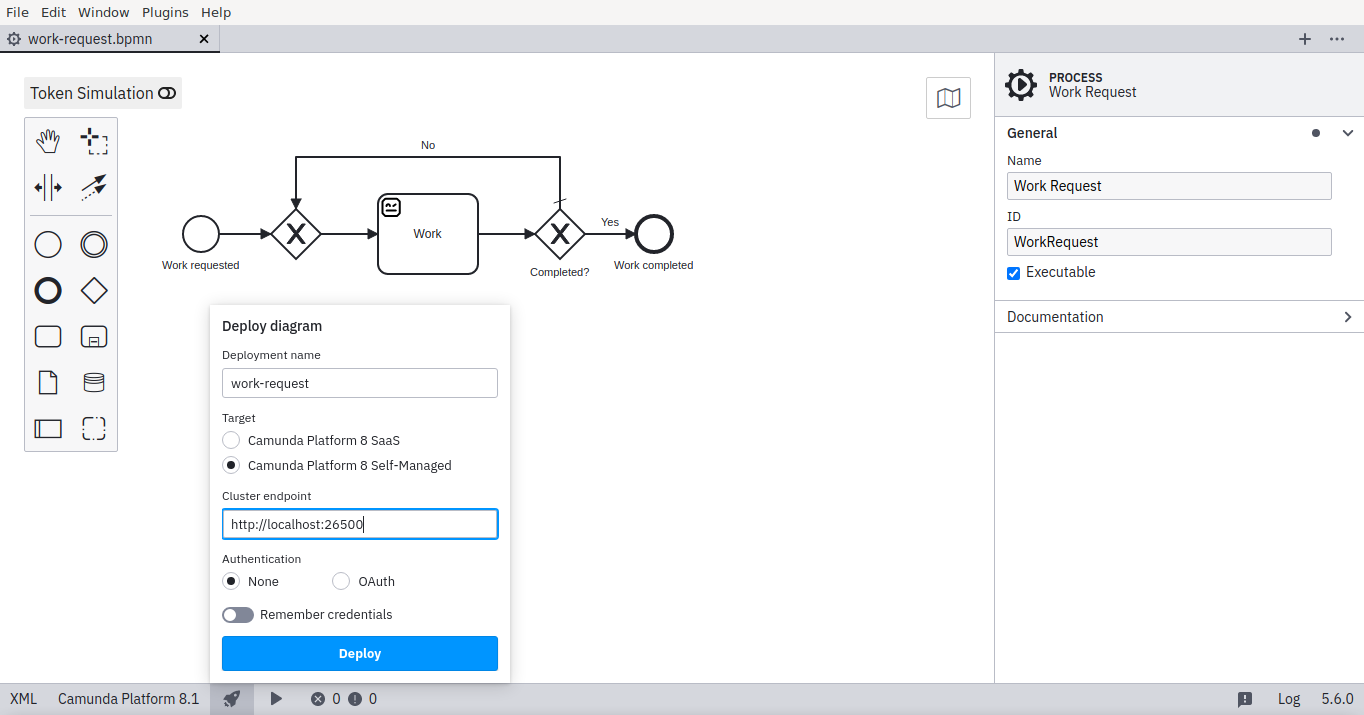The image size is (1364, 715).
Task: Open the XML view
Action: coord(23,699)
